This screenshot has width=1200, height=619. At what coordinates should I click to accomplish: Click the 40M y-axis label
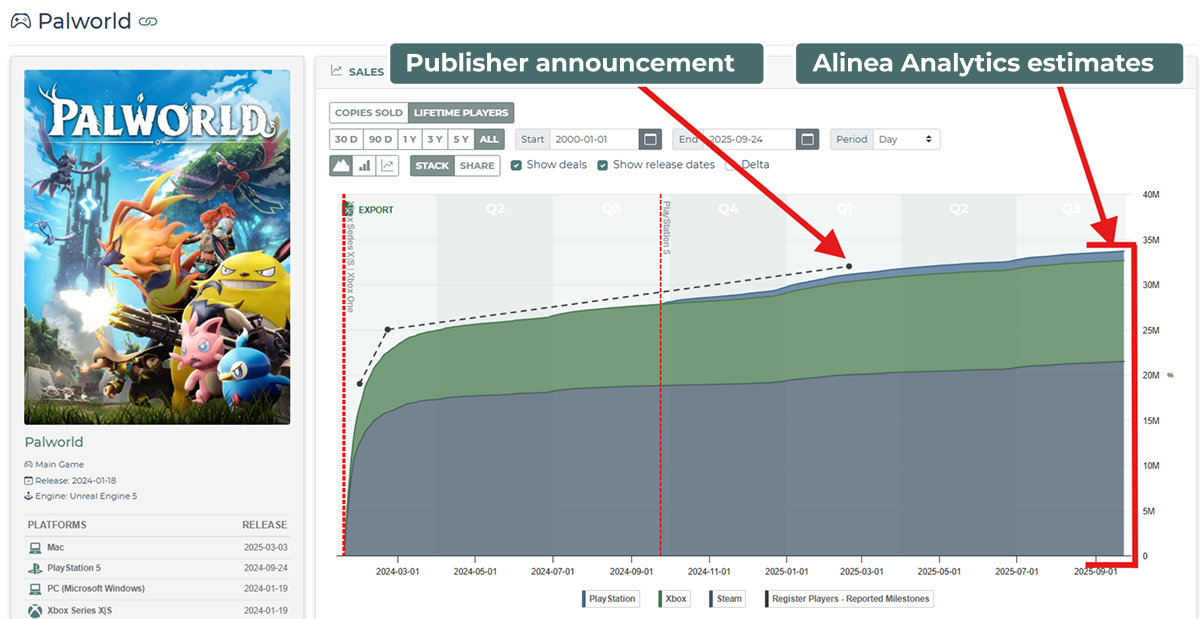pyautogui.click(x=1151, y=196)
